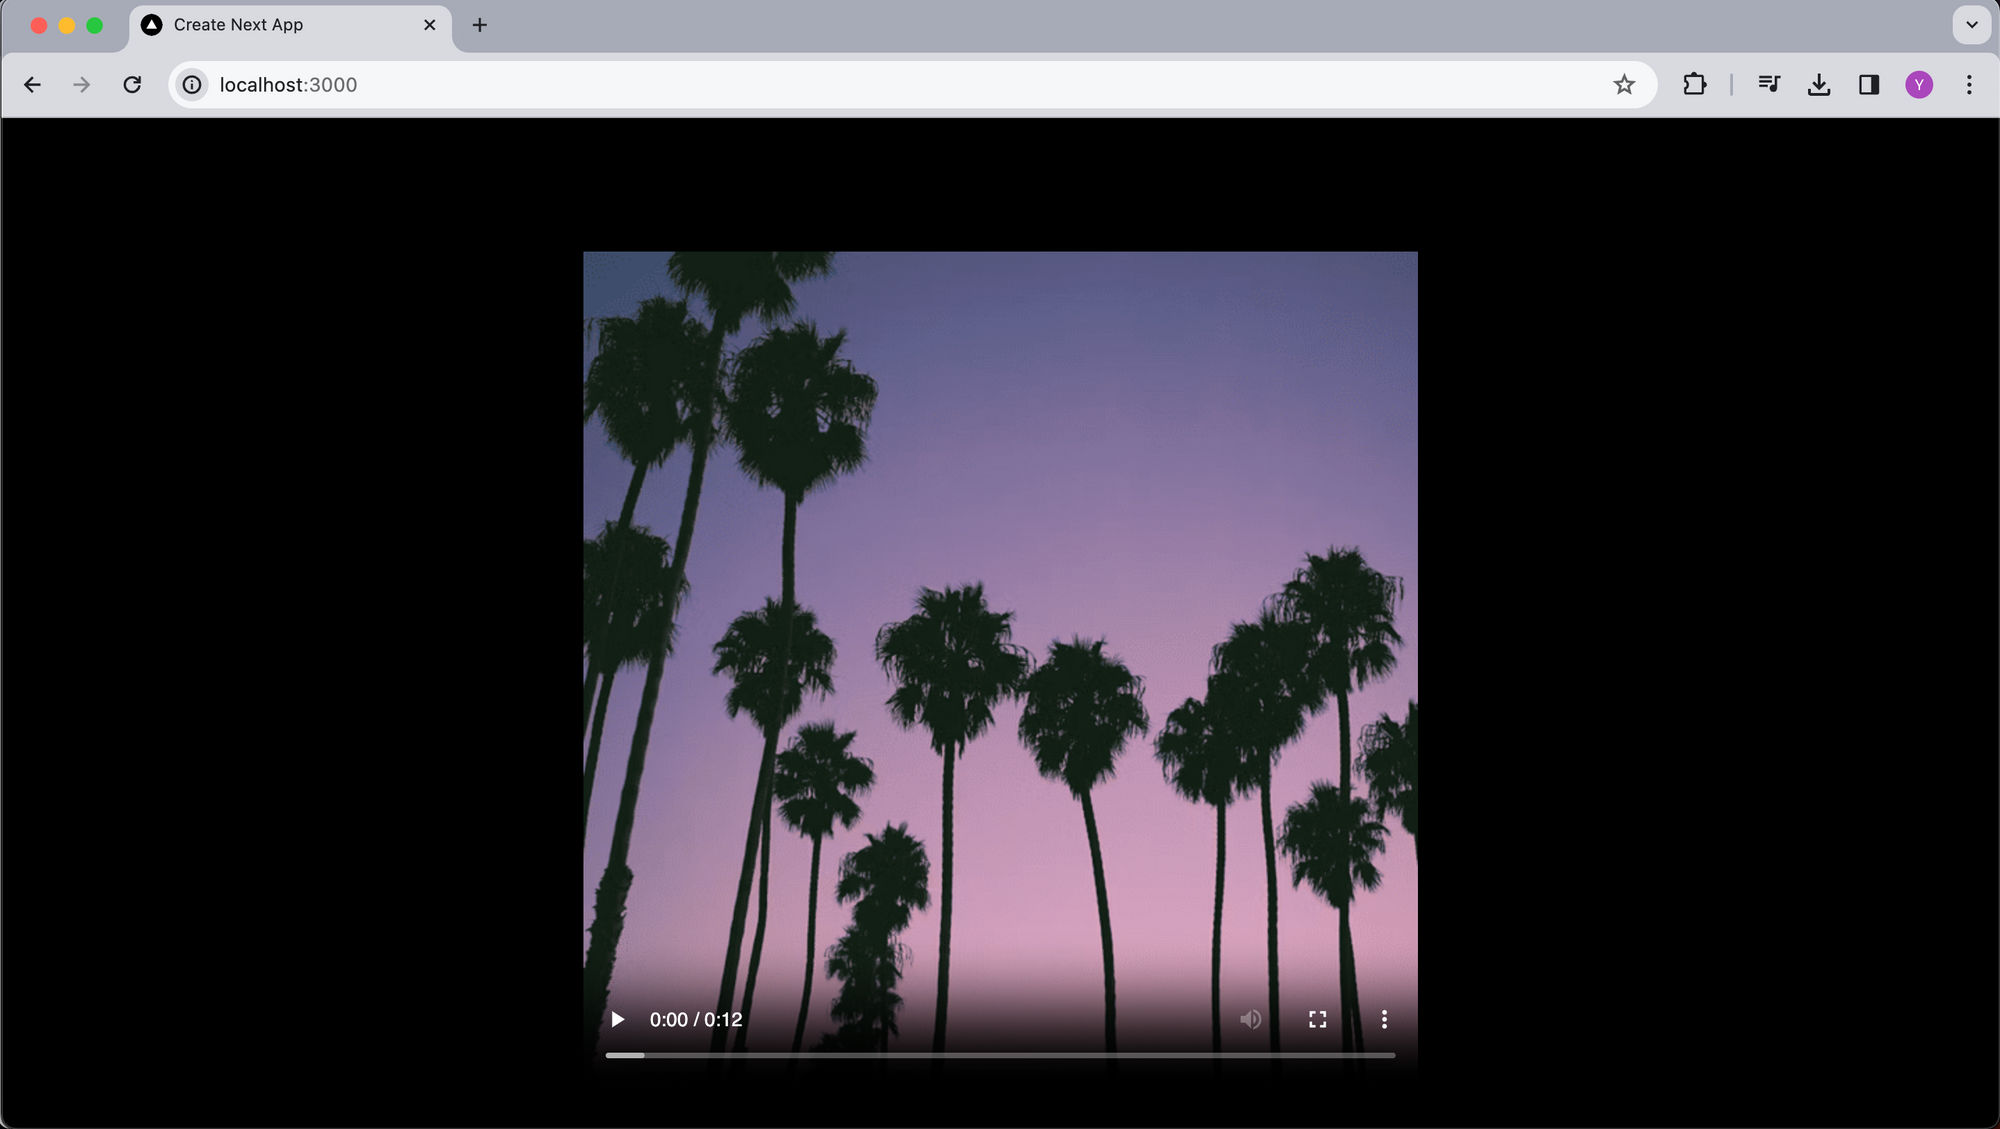Show browser downloads
This screenshot has height=1129, width=2000.
point(1819,85)
